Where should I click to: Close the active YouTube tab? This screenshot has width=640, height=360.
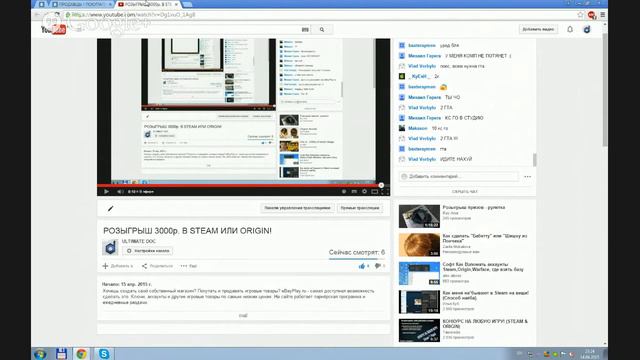[x=176, y=4]
